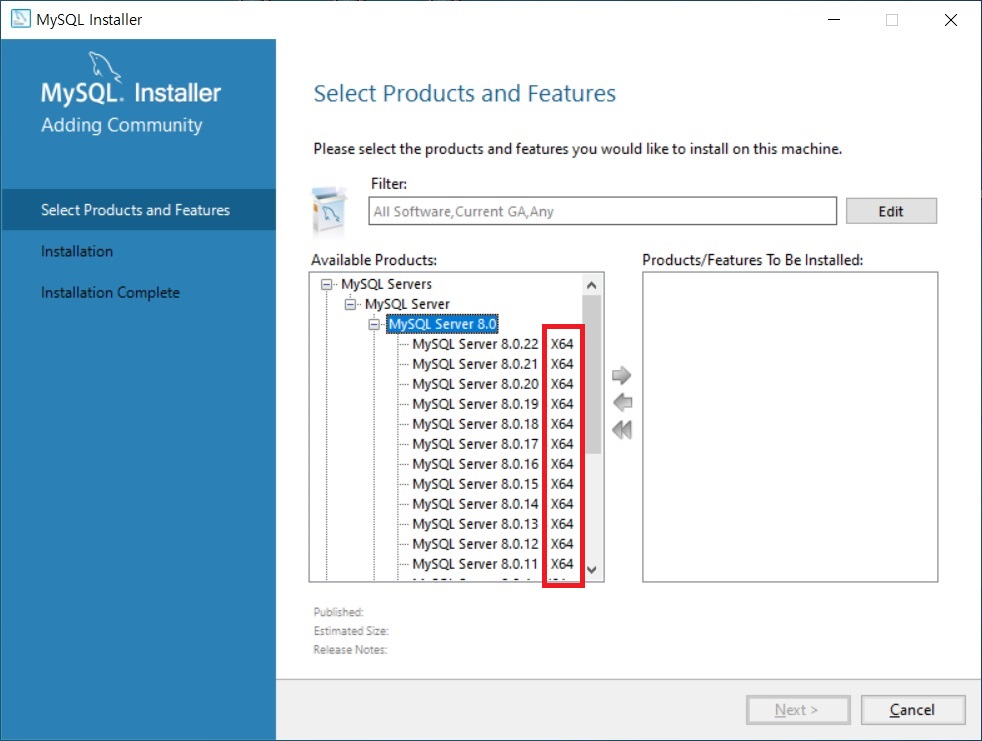Select MySQL Server 8.0.15 in the list
The height and width of the screenshot is (741, 982).
click(492, 484)
